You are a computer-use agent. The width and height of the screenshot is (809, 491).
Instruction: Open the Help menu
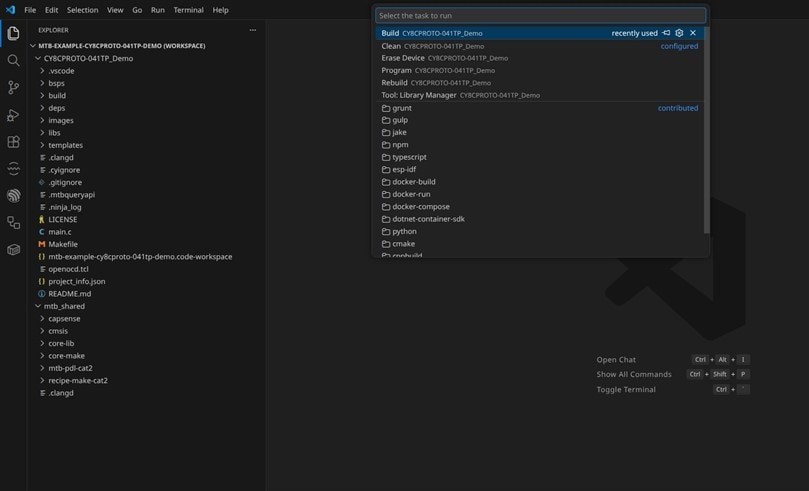[220, 10]
